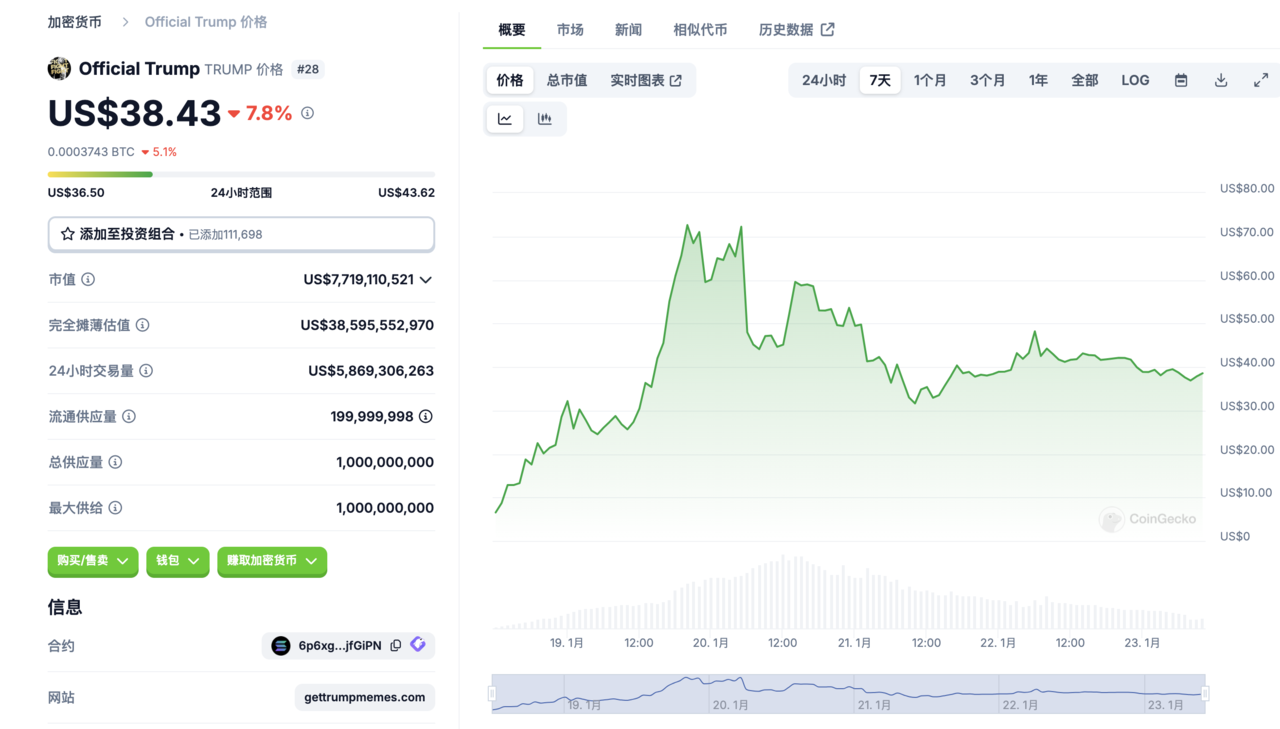Viewport: 1280px width, 729px height.
Task: Choose the 3个月 time range
Action: (x=988, y=80)
